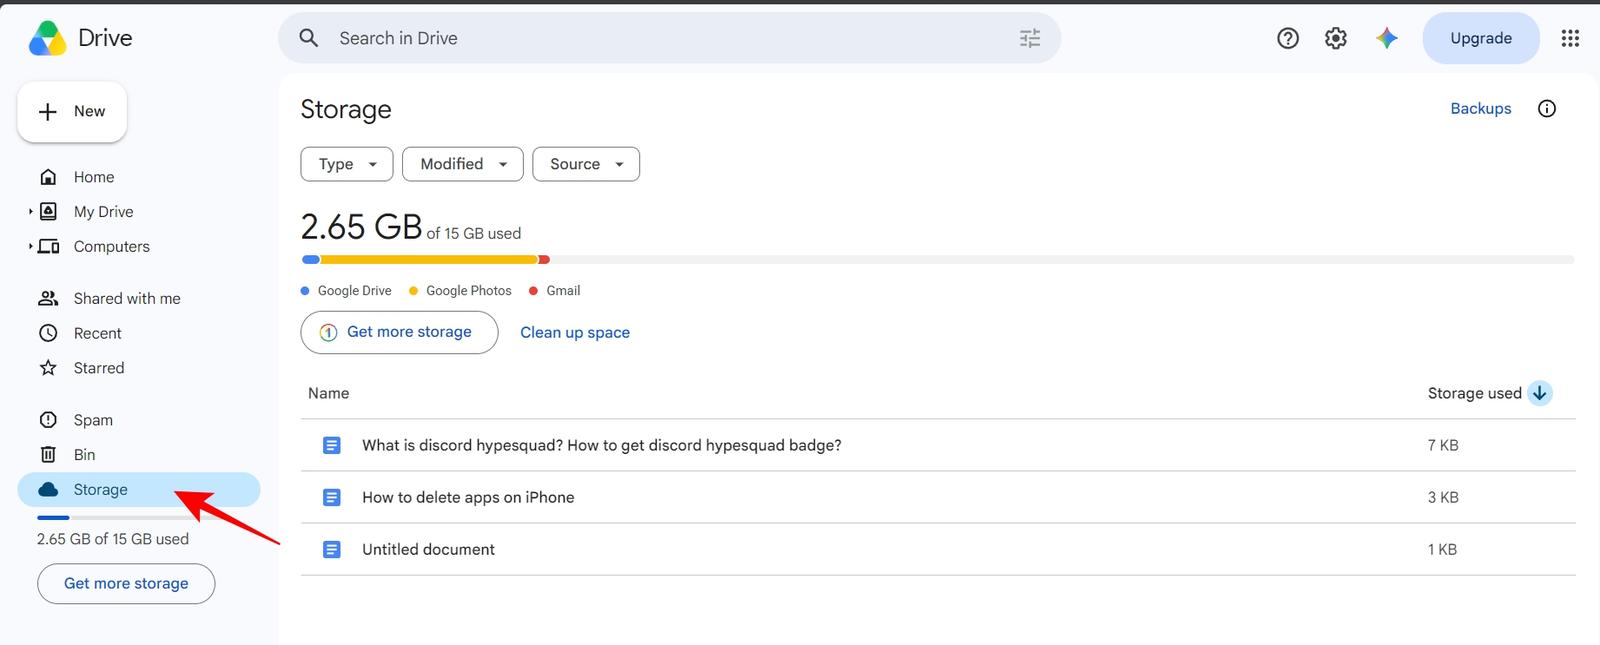Viewport: 1600px width, 645px height.
Task: Open the Settings gear icon
Action: 1336,38
